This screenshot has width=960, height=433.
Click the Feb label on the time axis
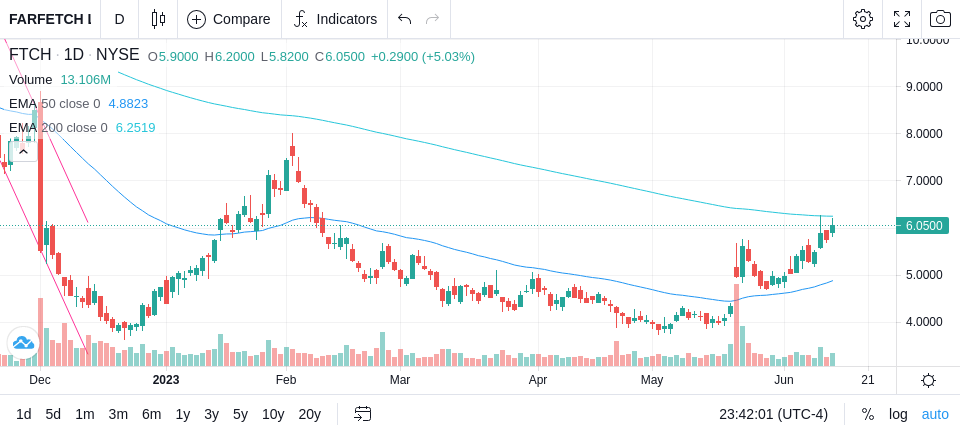286,380
